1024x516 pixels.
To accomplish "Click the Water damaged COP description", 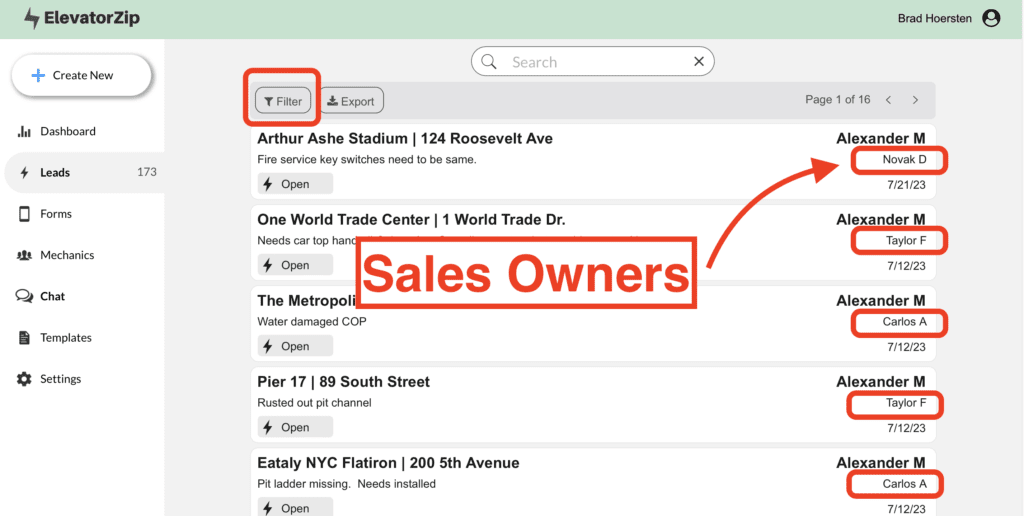I will click(312, 321).
